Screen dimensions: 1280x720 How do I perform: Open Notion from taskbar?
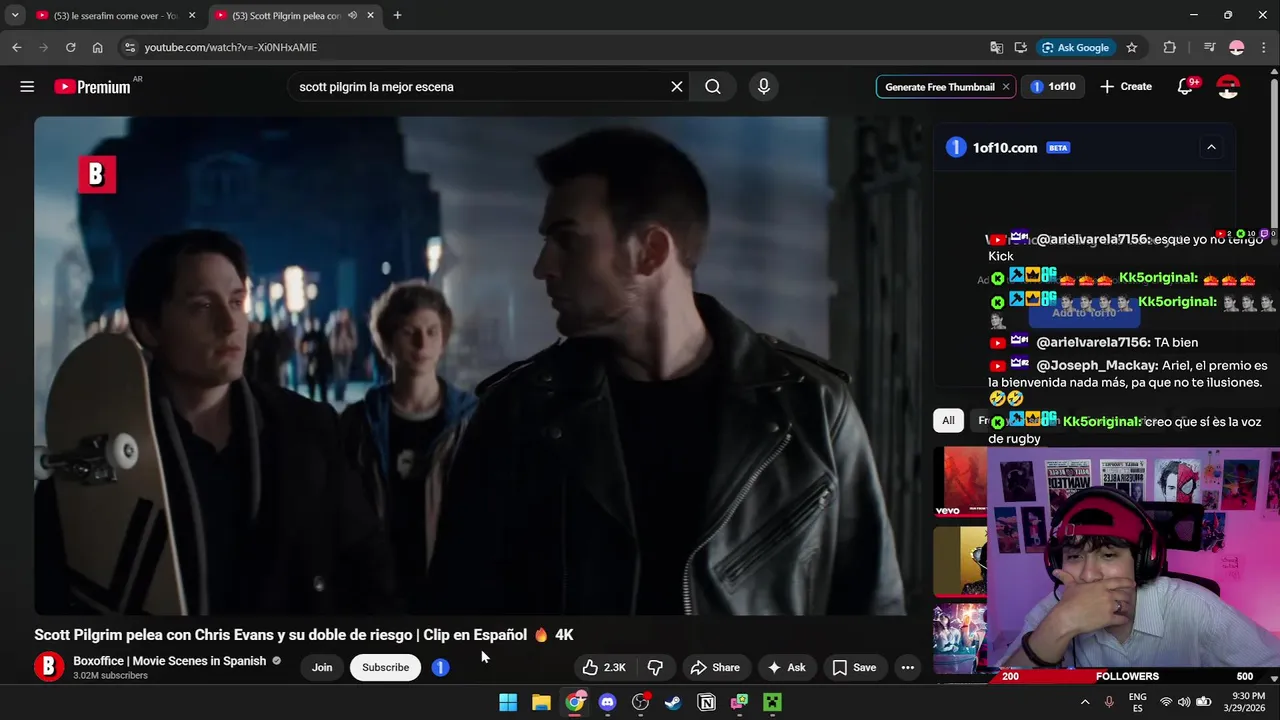tap(706, 702)
